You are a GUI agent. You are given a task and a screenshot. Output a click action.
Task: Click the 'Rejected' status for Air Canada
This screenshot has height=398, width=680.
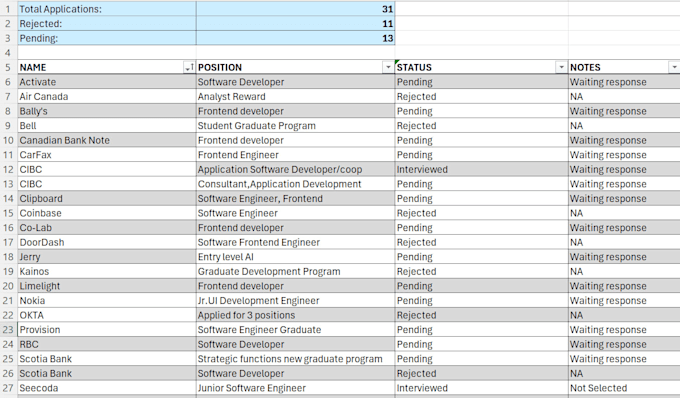[481, 96]
